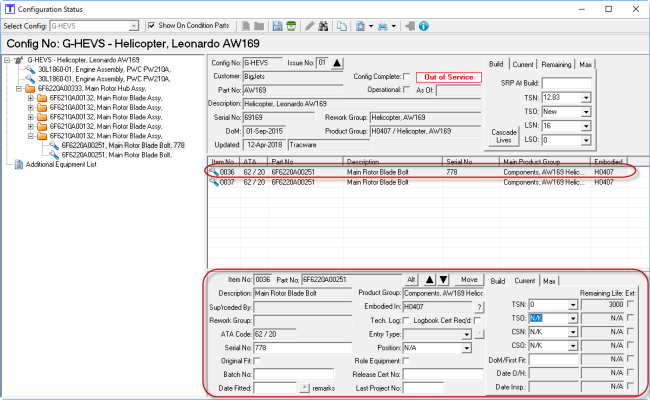Click the Open folder toolbar icon
The image size is (650, 400).
point(259,26)
